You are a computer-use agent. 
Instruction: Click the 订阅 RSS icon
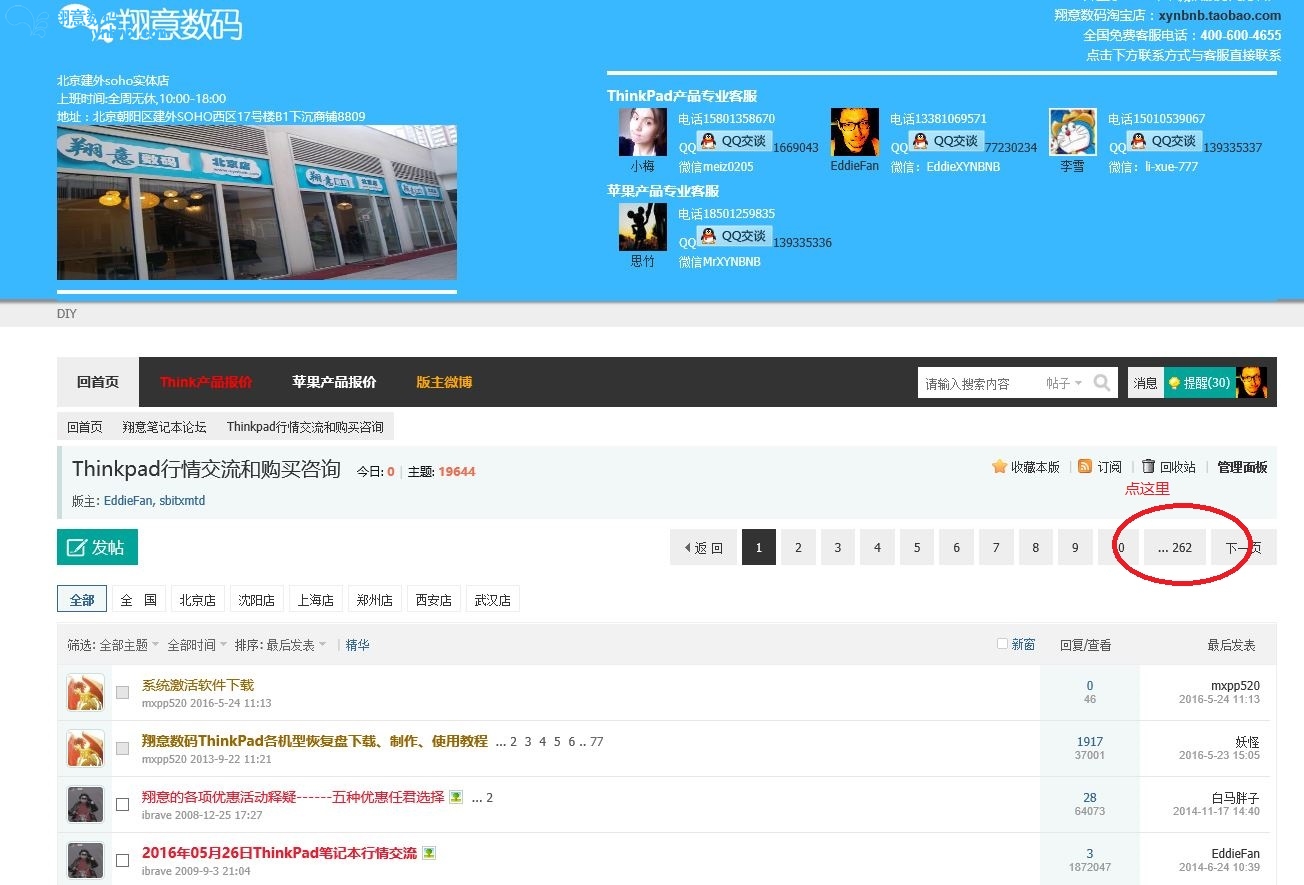(1085, 466)
